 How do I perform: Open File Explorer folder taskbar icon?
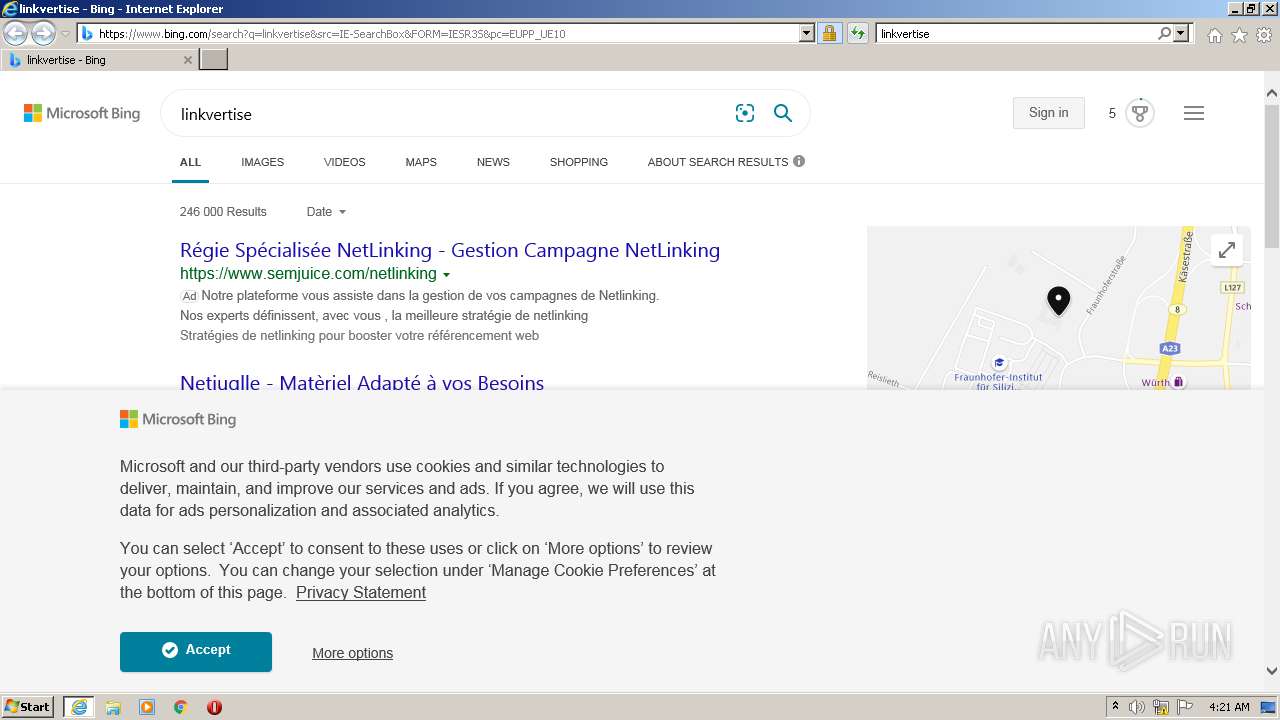click(x=113, y=707)
